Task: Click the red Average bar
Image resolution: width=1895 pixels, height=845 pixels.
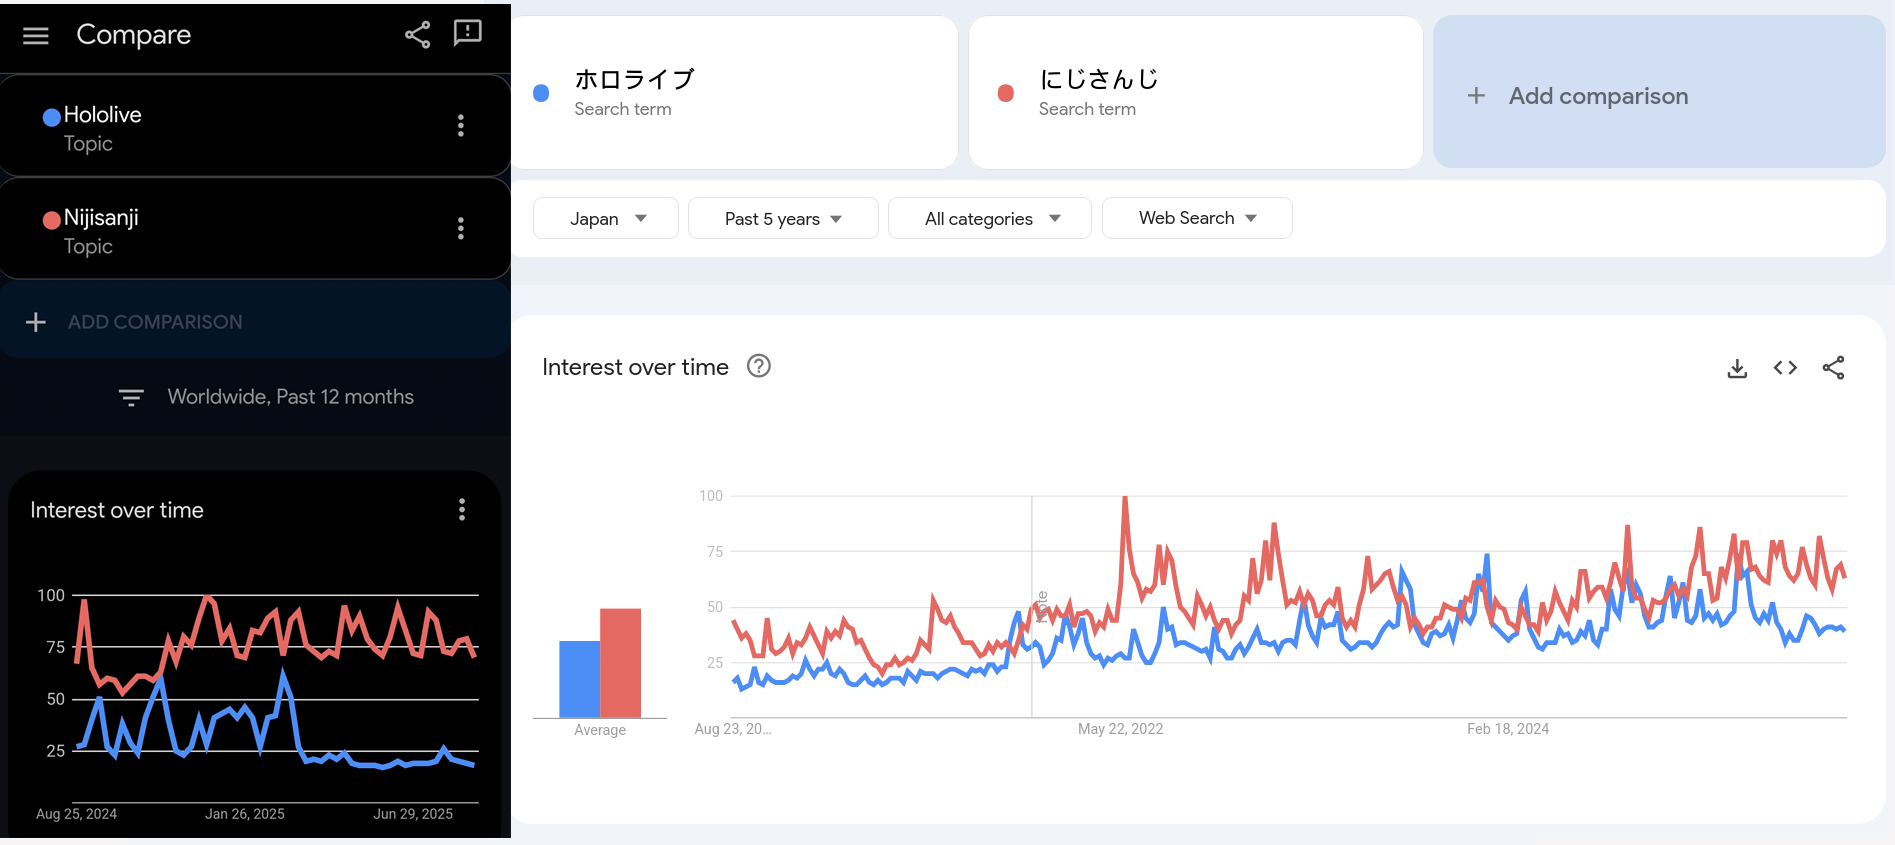Action: click(x=620, y=663)
